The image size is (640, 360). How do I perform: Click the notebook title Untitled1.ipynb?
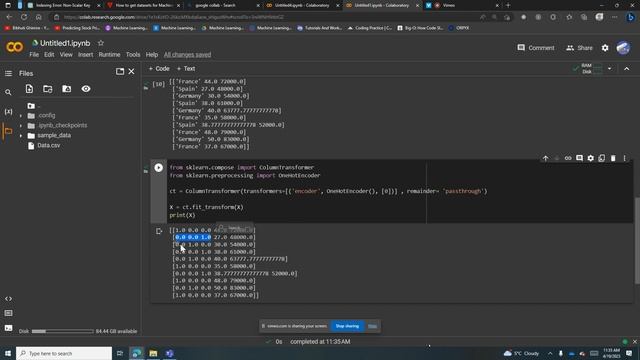click(65, 43)
